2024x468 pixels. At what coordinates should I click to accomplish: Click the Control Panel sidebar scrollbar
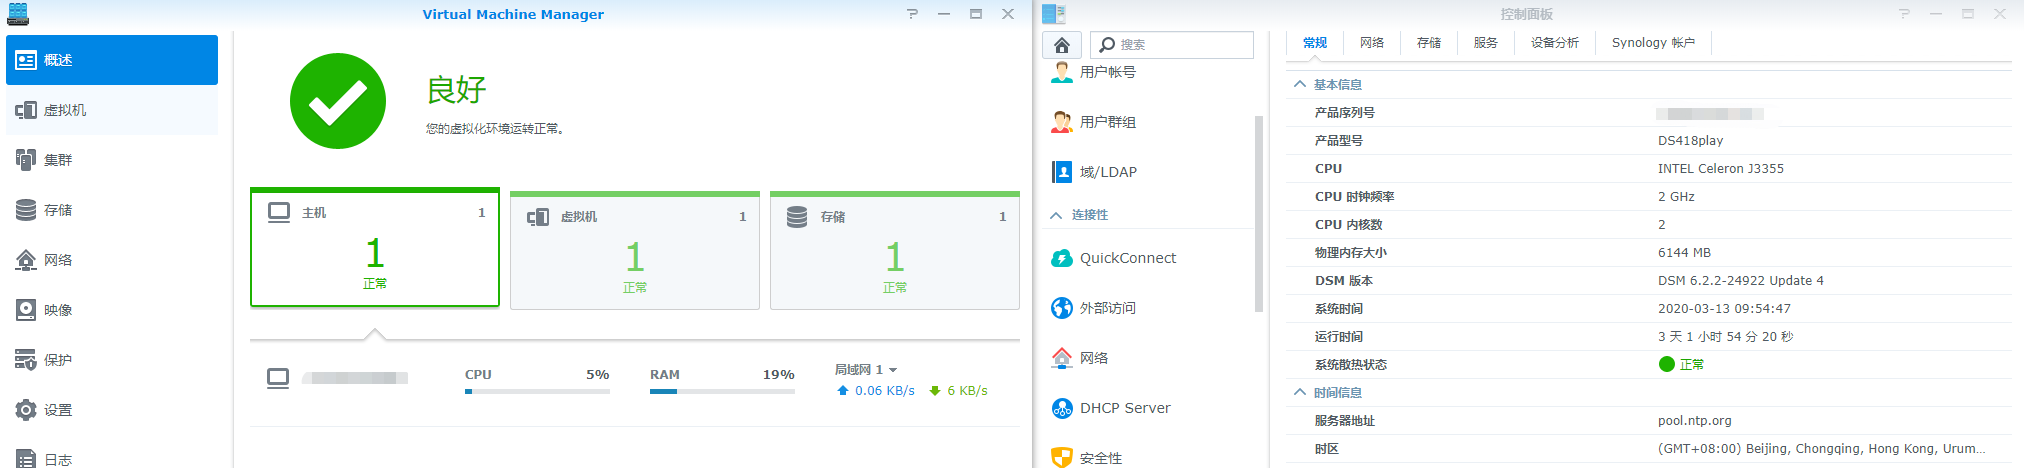point(1259,214)
